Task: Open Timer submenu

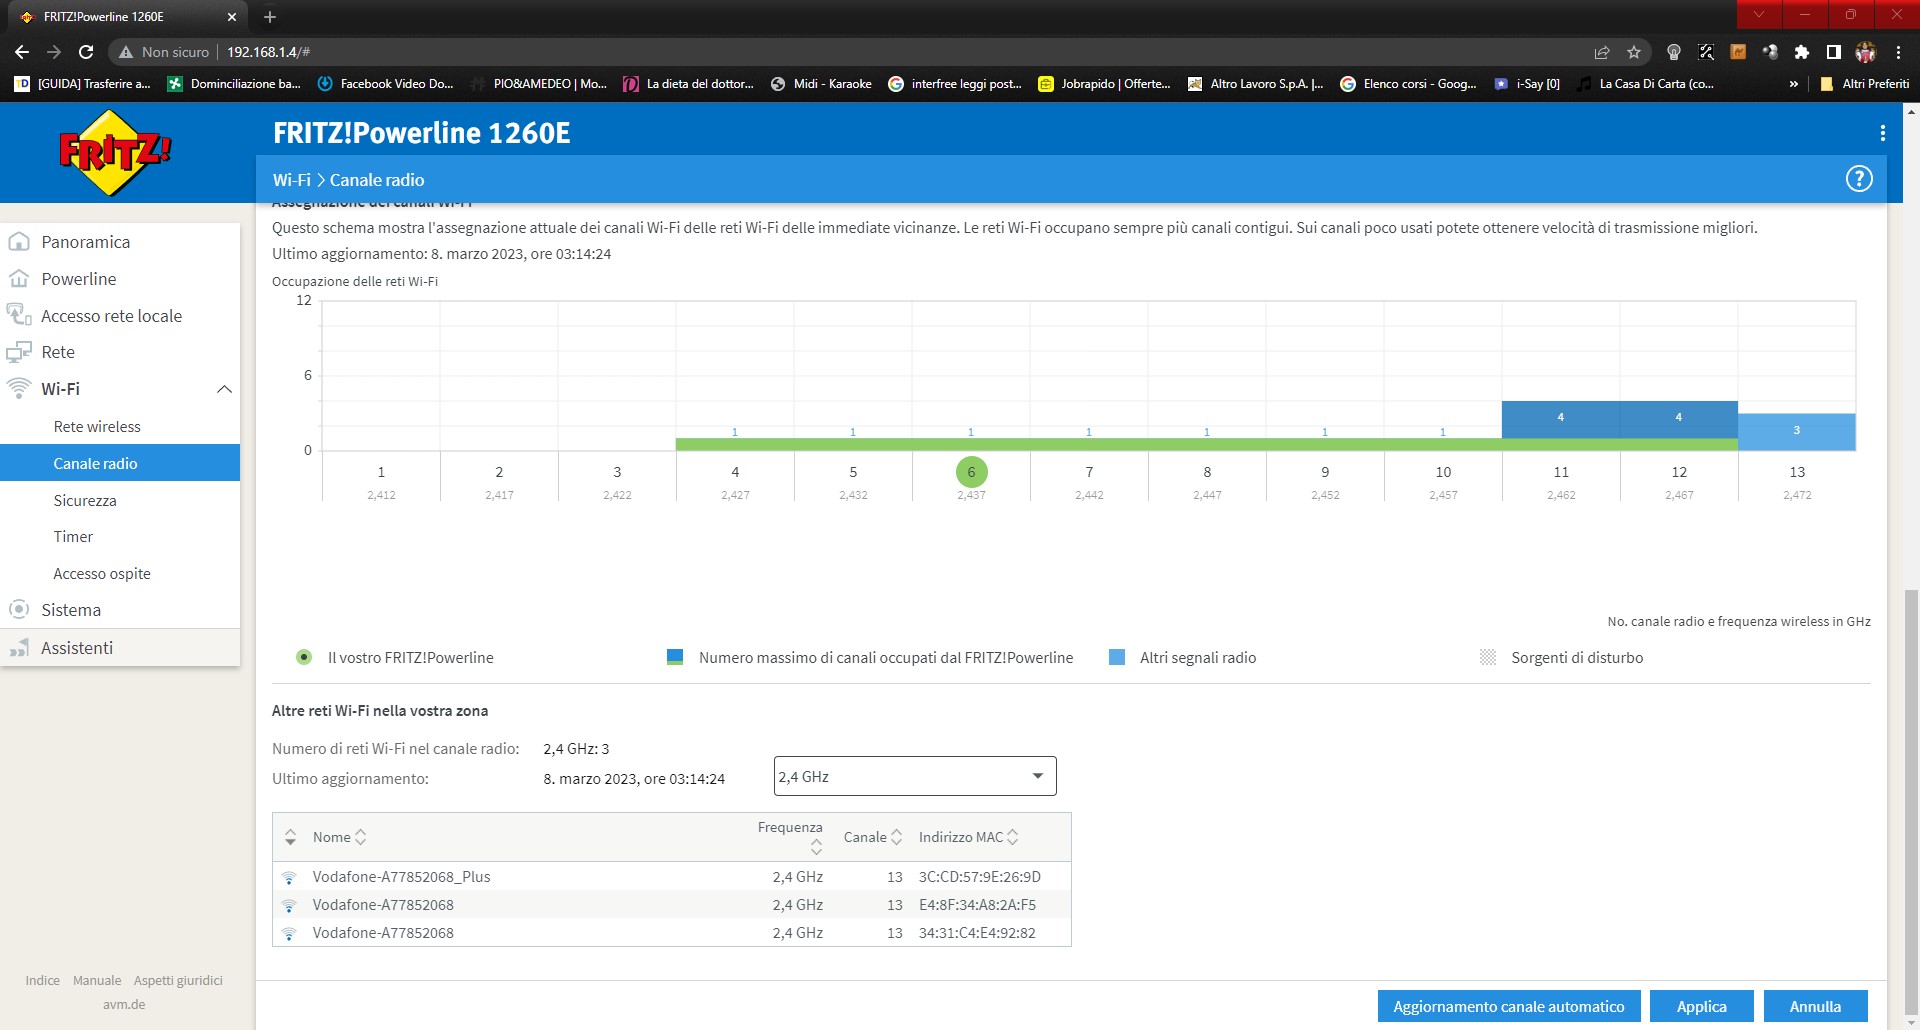Action: [73, 537]
